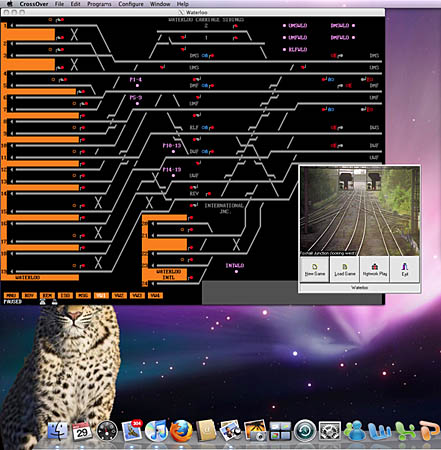The height and width of the screenshot is (450, 441).
Task: Click the Load Game button
Action: click(345, 269)
